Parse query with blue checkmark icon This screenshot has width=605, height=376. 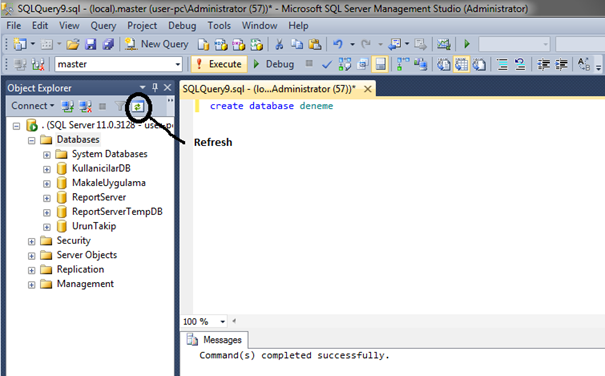(327, 64)
